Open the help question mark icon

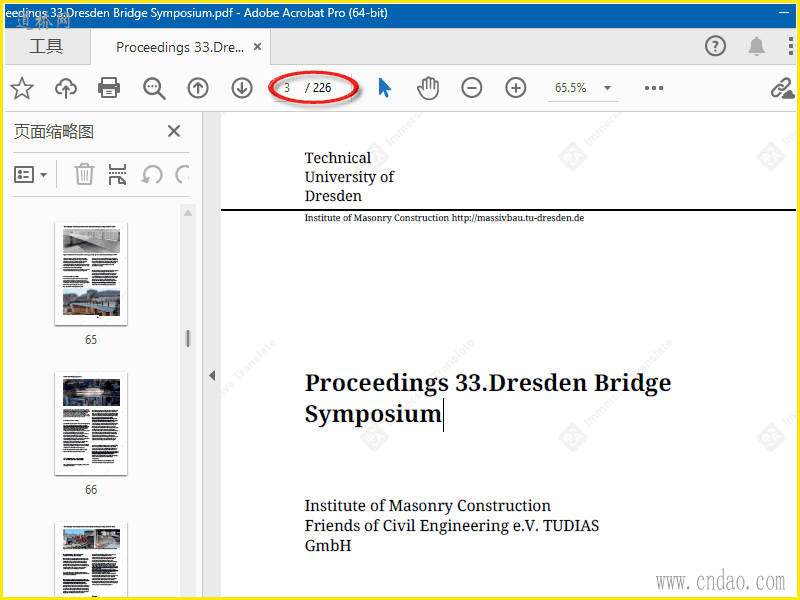click(715, 46)
